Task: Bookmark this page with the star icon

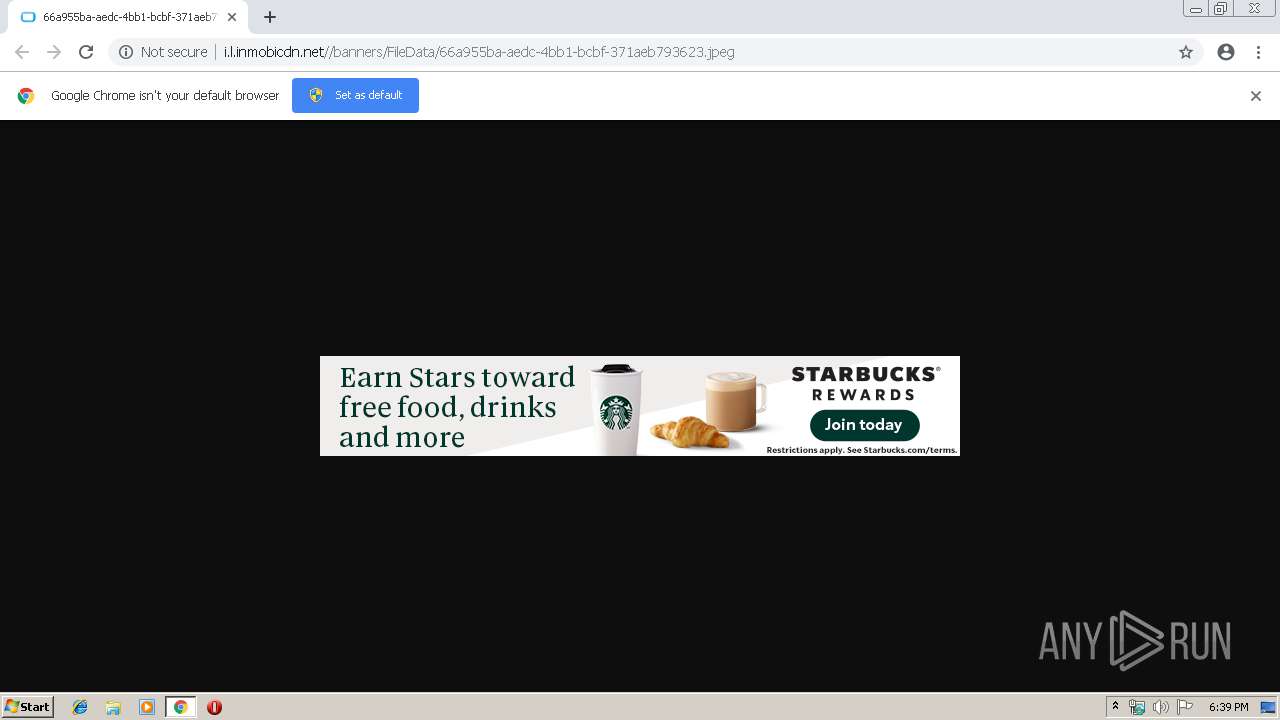Action: click(1186, 52)
